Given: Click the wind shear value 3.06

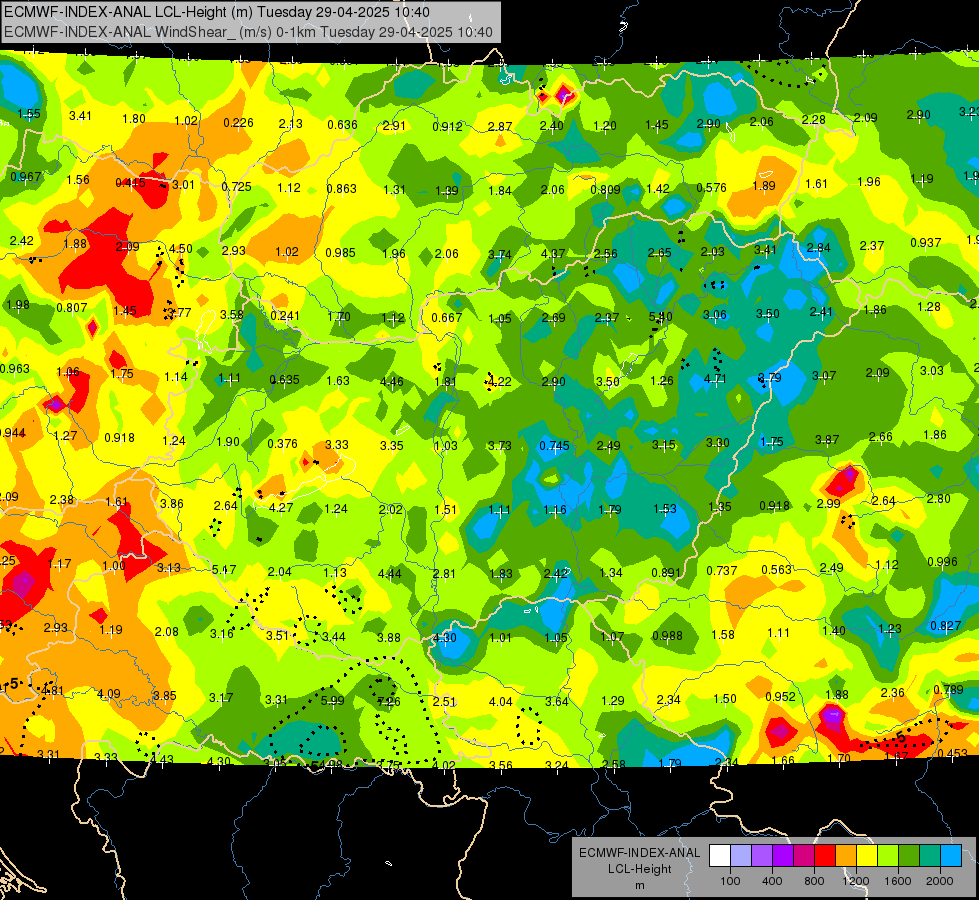Looking at the screenshot, I should click(x=714, y=315).
